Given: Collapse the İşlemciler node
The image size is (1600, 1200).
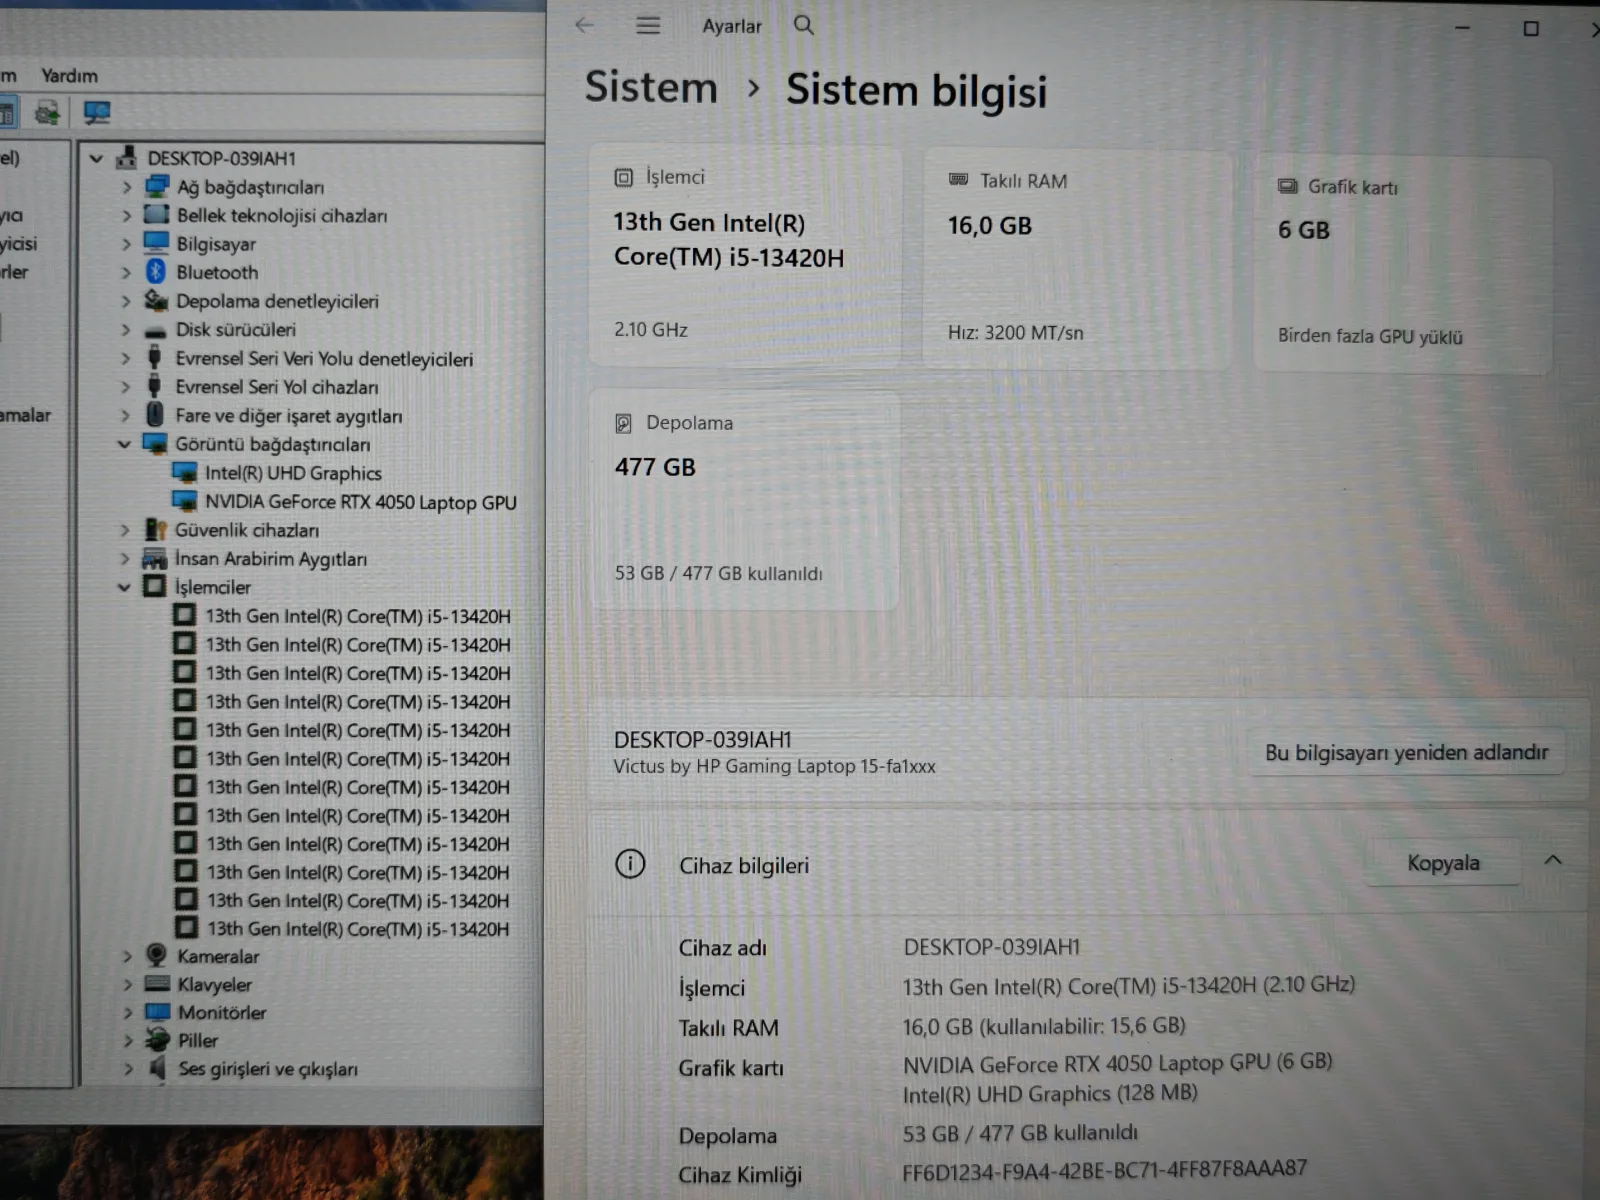Looking at the screenshot, I should [x=124, y=587].
